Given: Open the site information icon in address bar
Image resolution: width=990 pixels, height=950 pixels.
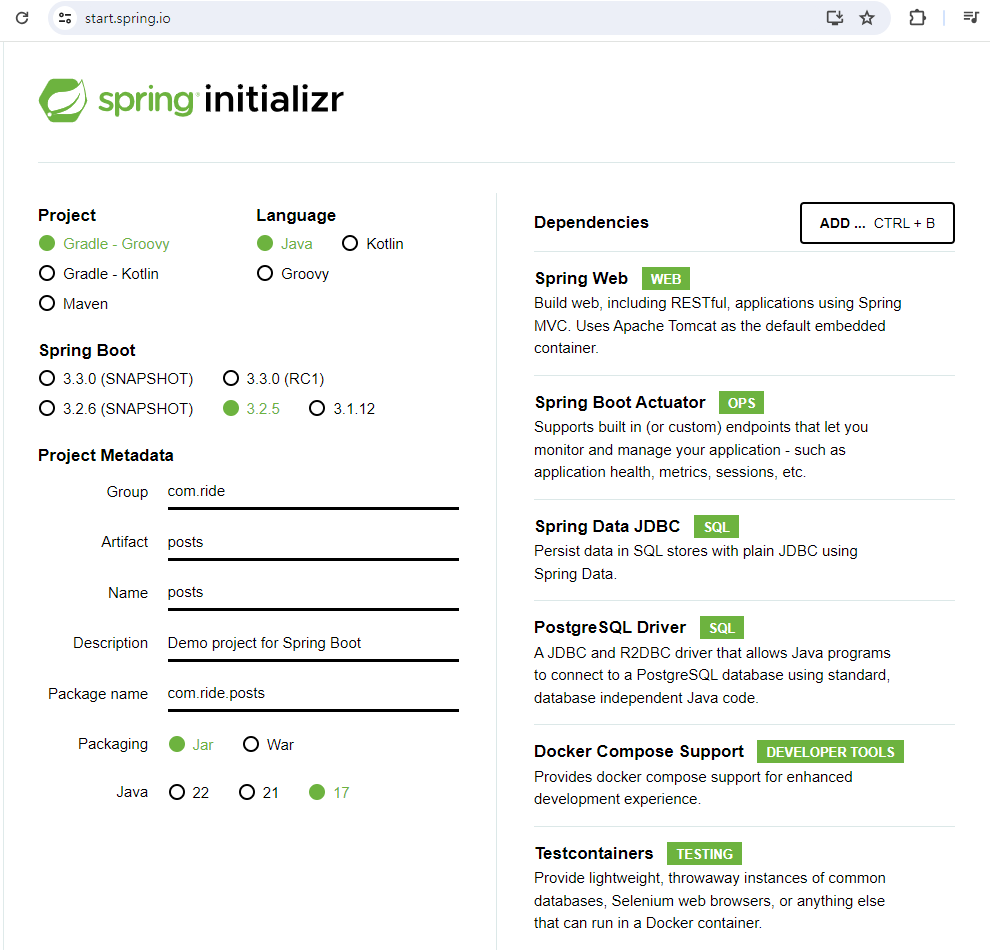Looking at the screenshot, I should pyautogui.click(x=65, y=18).
